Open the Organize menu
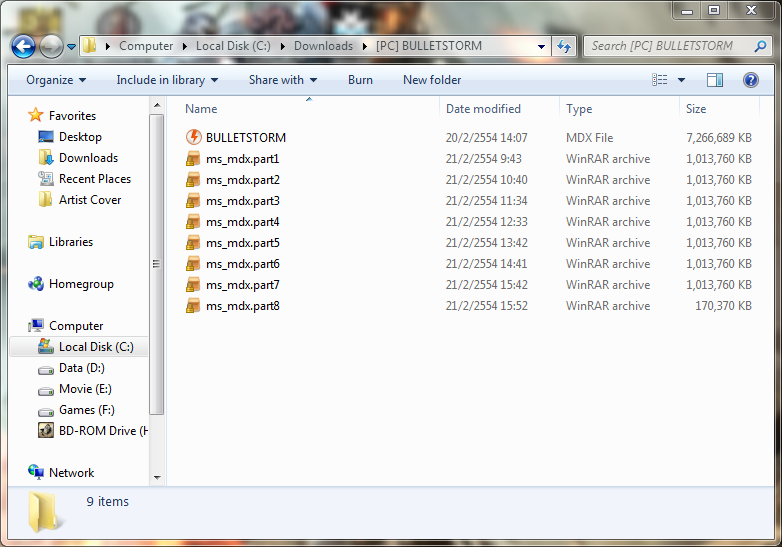The height and width of the screenshot is (547, 782). (56, 80)
